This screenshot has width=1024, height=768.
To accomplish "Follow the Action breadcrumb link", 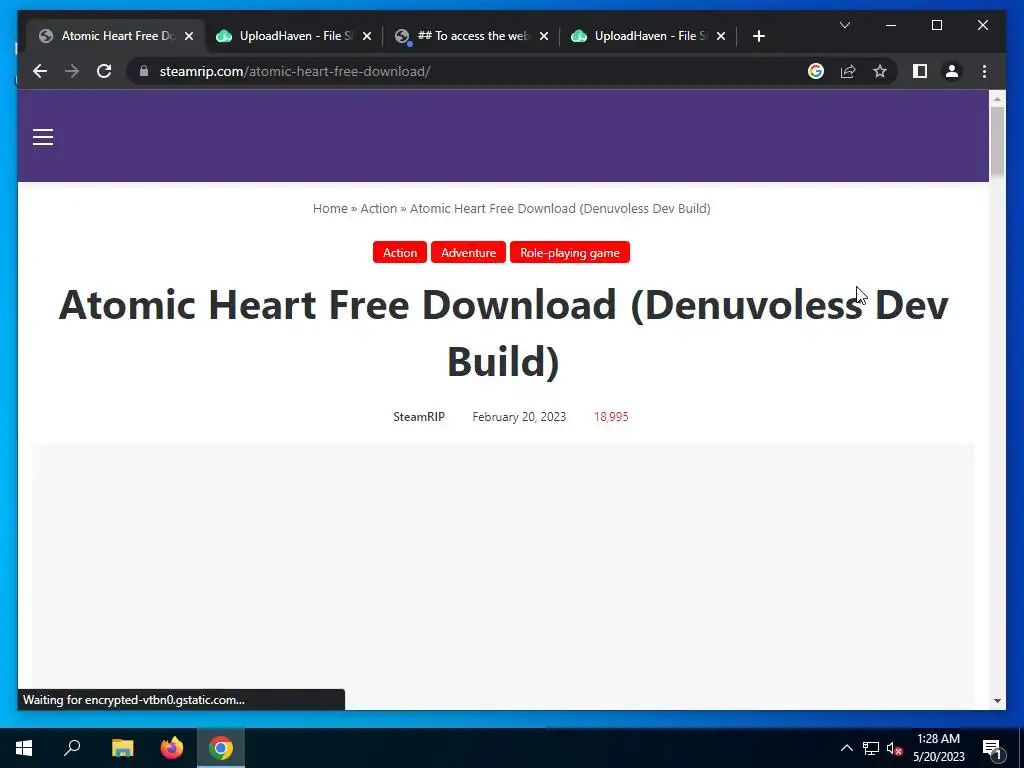I will [378, 208].
